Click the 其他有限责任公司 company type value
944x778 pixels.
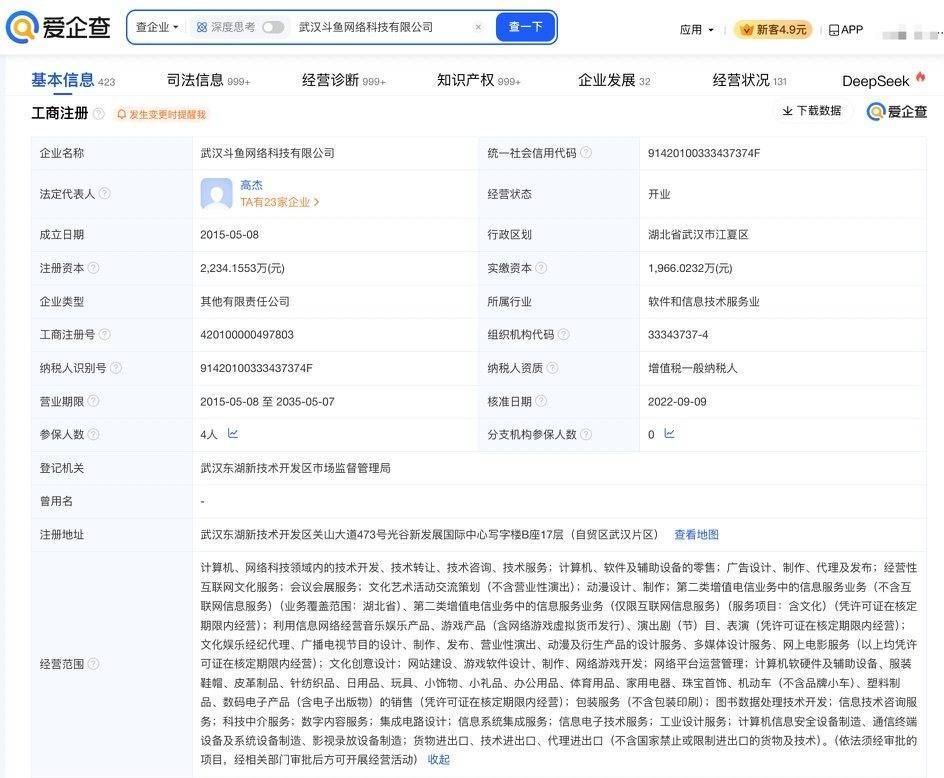245,302
